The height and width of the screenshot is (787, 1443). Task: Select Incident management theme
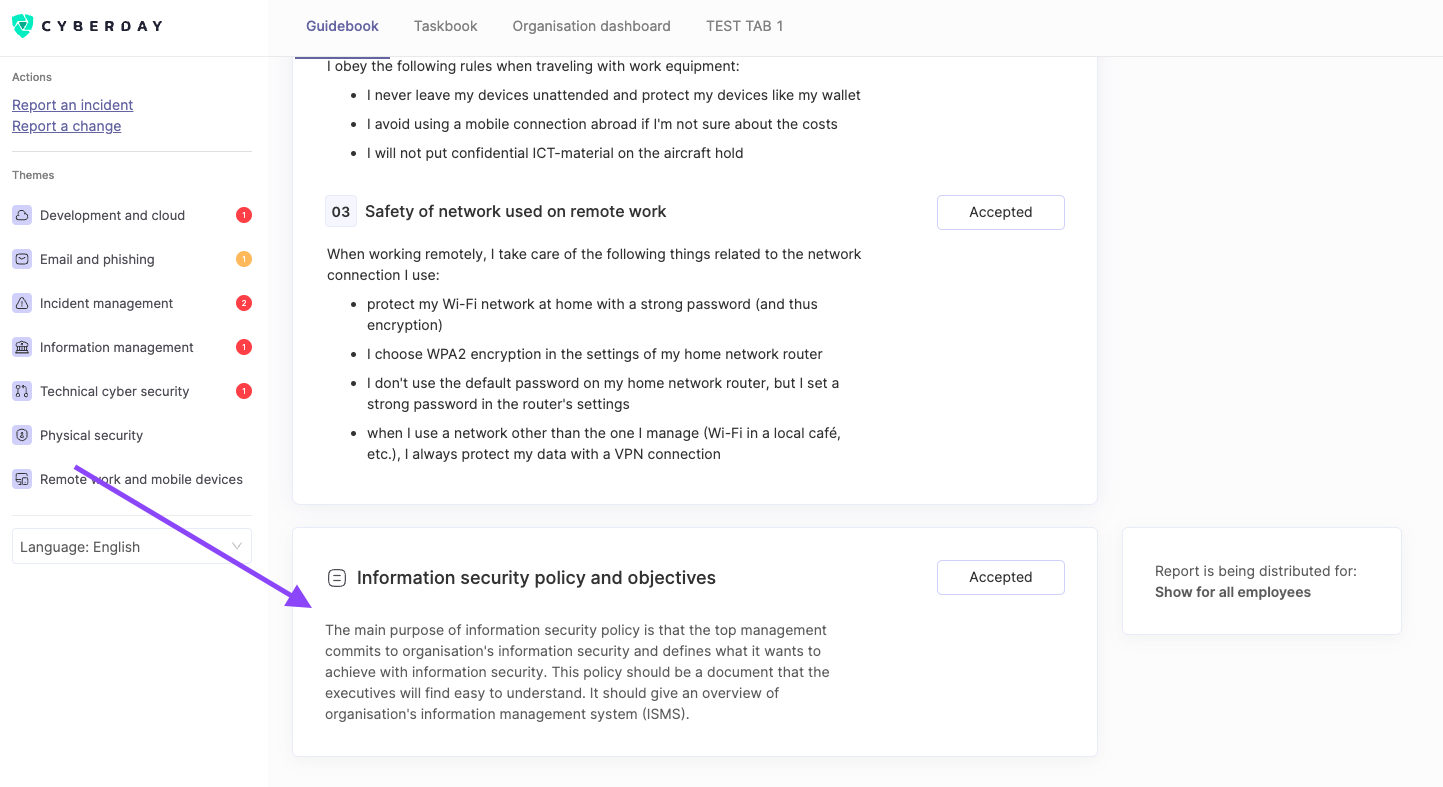point(132,303)
